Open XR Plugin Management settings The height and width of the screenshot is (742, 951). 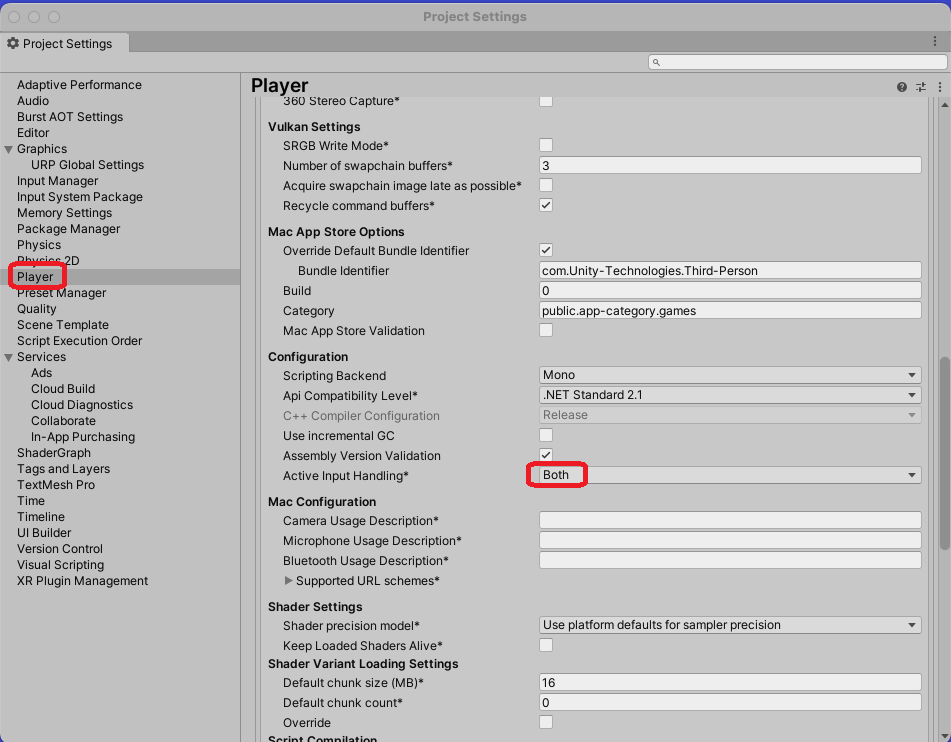click(x=82, y=581)
